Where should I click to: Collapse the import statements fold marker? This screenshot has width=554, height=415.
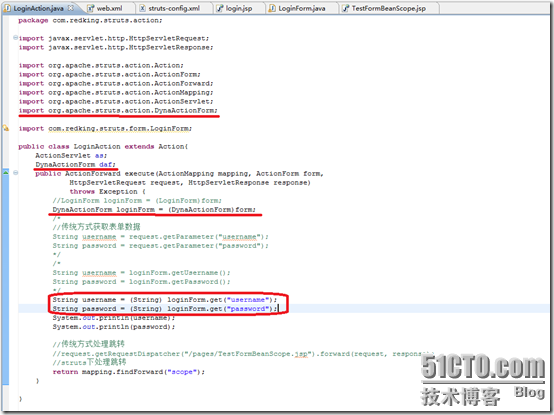15,37
